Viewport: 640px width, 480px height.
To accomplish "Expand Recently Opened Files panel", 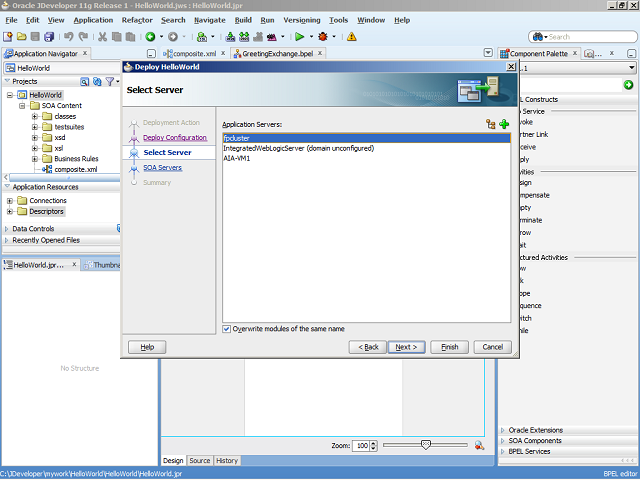I will tap(7, 240).
